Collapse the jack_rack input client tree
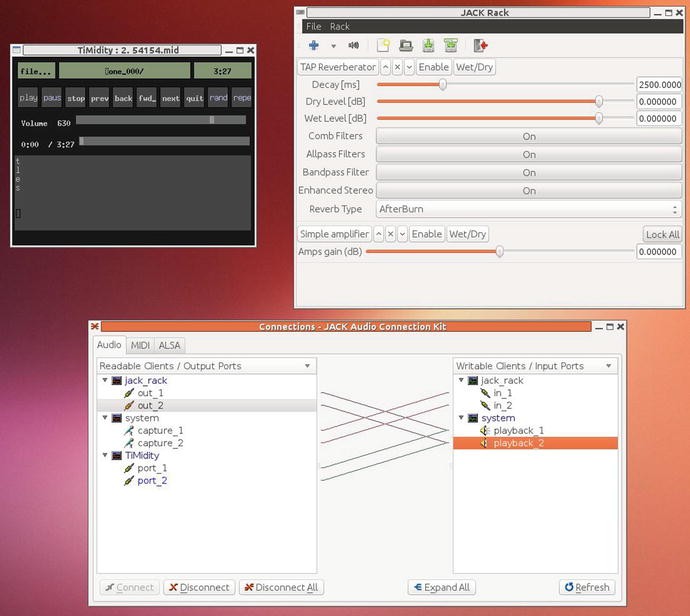The image size is (690, 616). (x=461, y=380)
